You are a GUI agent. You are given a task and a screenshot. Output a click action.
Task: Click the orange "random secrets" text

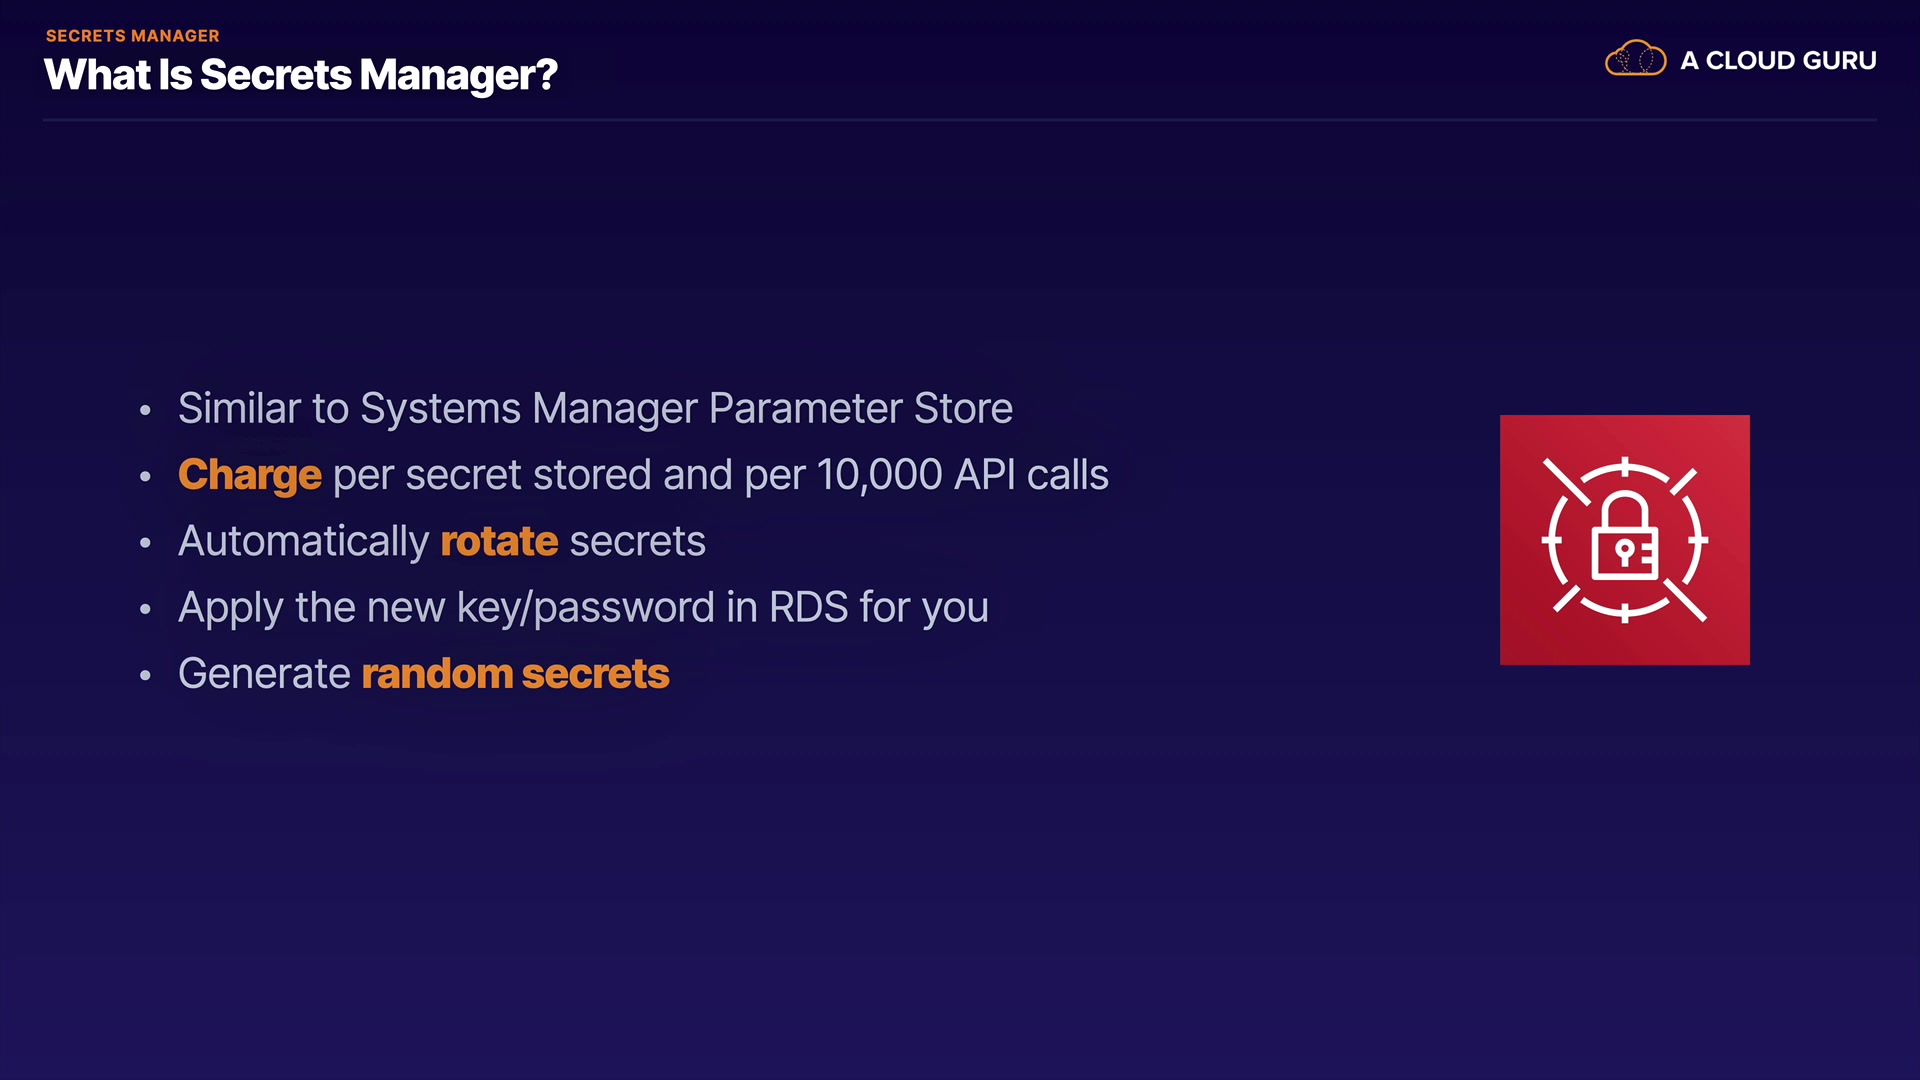tap(515, 674)
